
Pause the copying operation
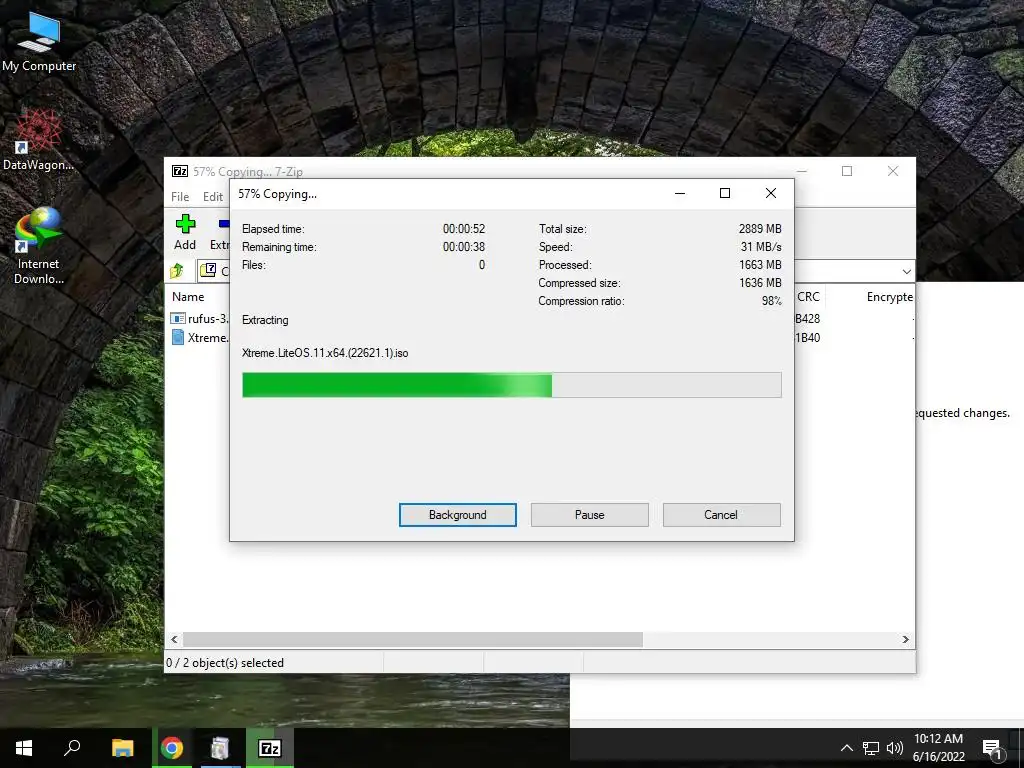[589, 515]
